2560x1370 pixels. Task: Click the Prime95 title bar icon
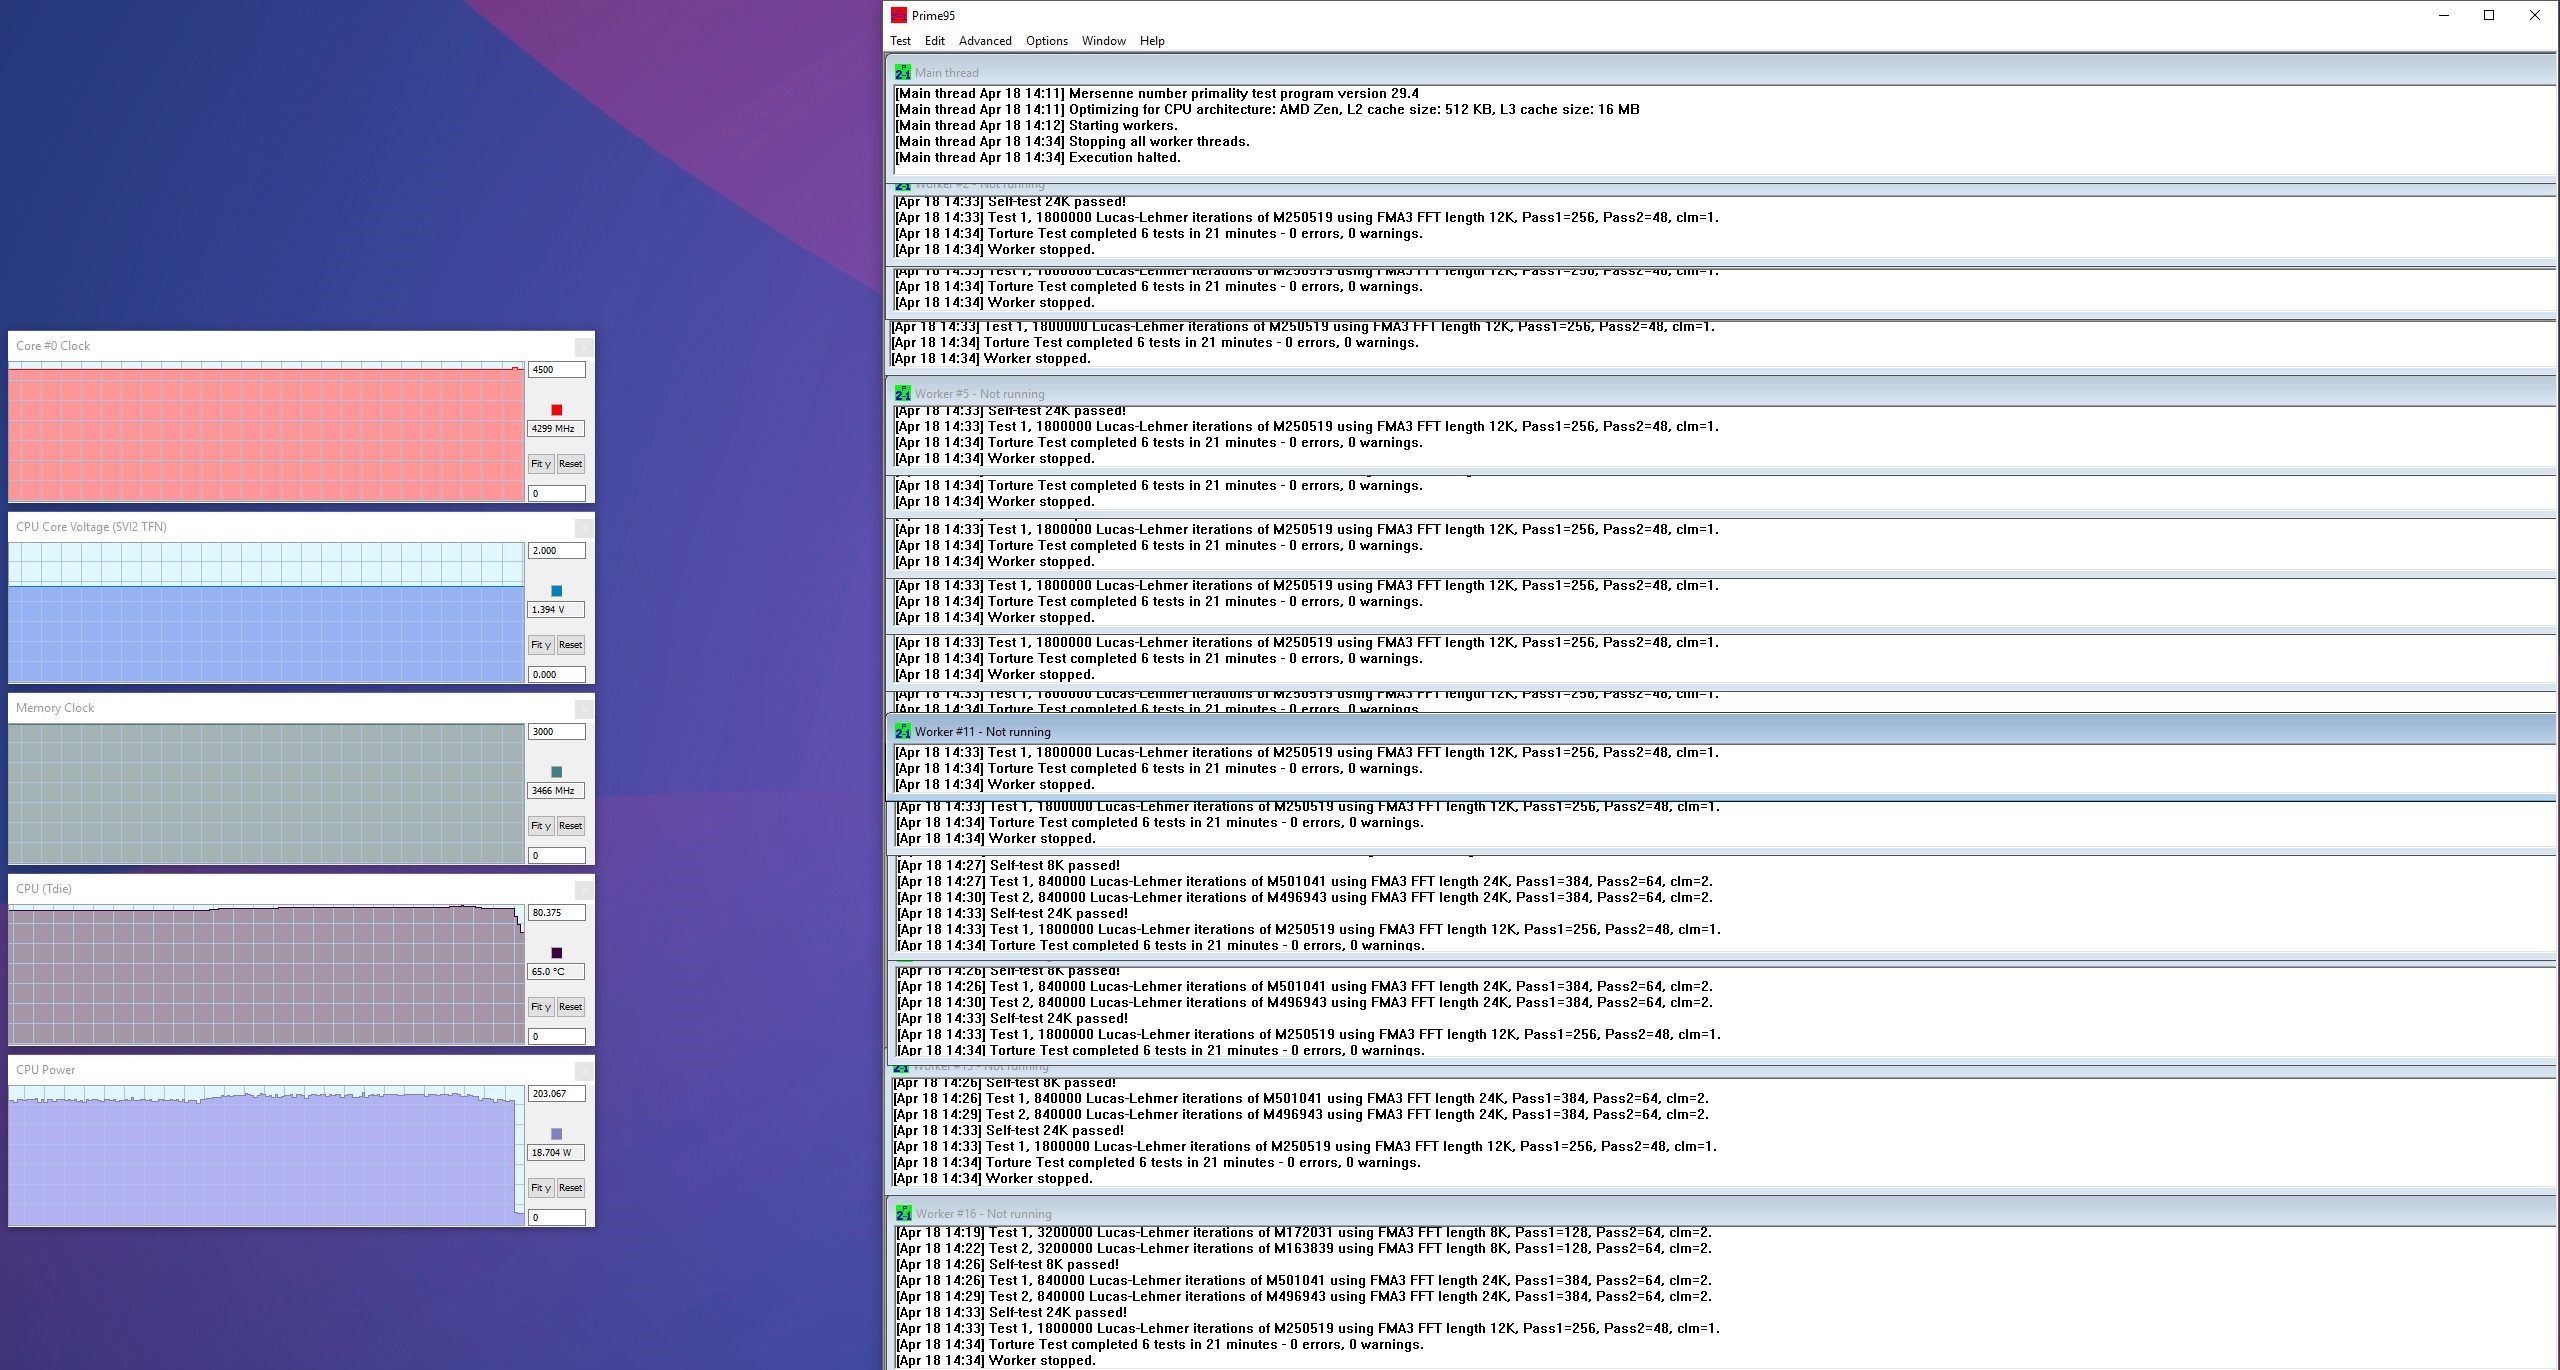coord(898,15)
